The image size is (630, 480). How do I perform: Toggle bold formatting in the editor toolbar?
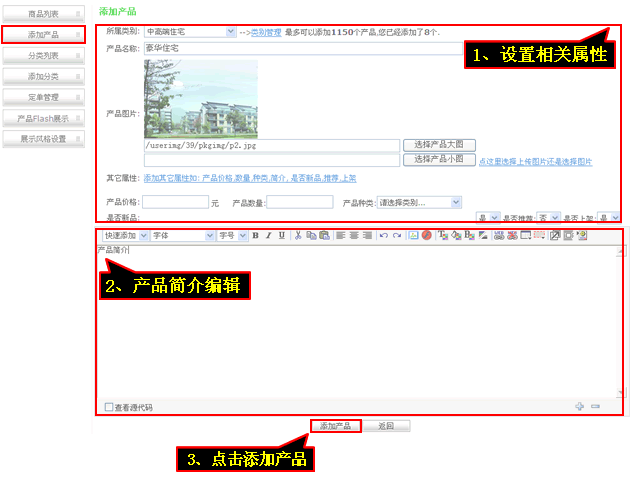click(x=255, y=236)
